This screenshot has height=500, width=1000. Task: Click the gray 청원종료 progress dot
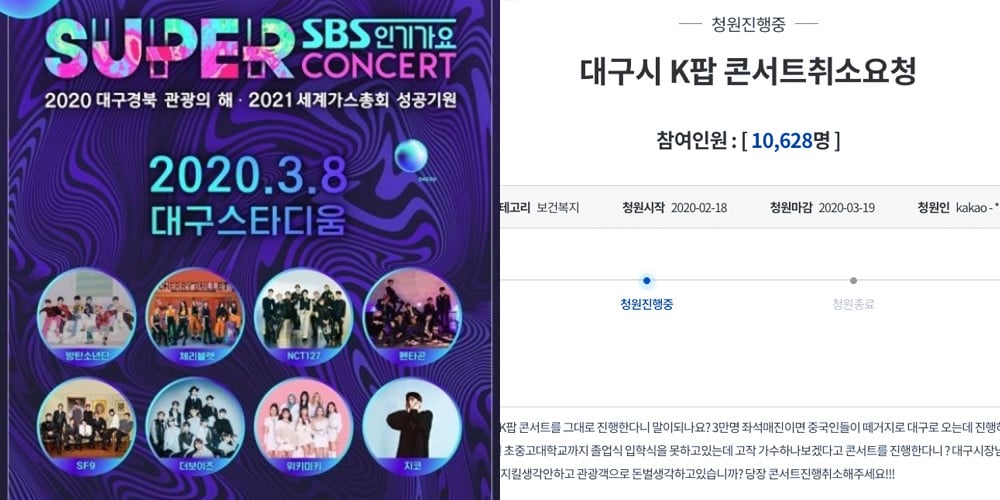point(853,281)
